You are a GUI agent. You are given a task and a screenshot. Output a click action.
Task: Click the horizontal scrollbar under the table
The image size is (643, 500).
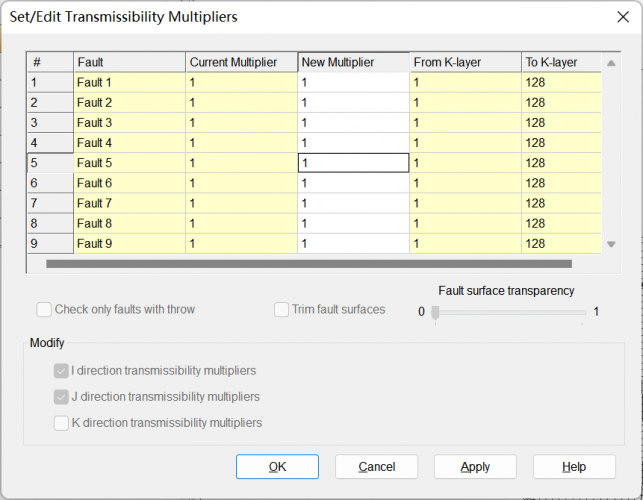(308, 264)
